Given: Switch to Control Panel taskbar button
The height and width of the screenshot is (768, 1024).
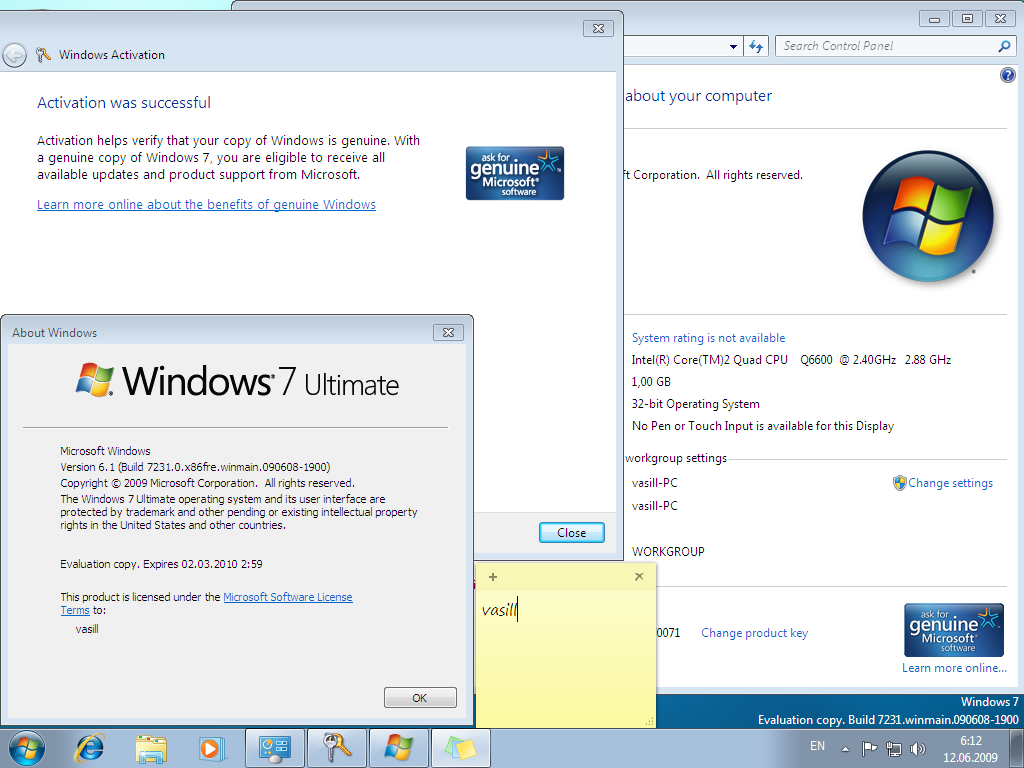Looking at the screenshot, I should [275, 748].
